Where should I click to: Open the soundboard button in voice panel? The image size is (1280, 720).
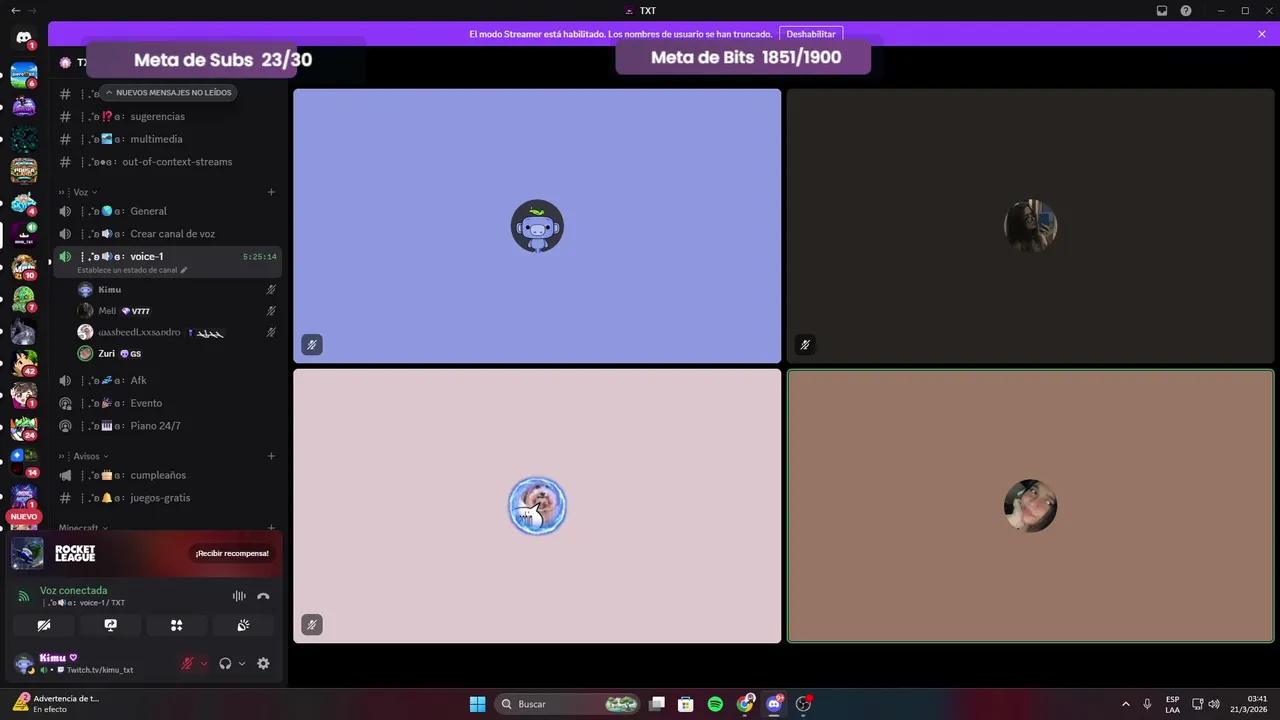click(243, 625)
